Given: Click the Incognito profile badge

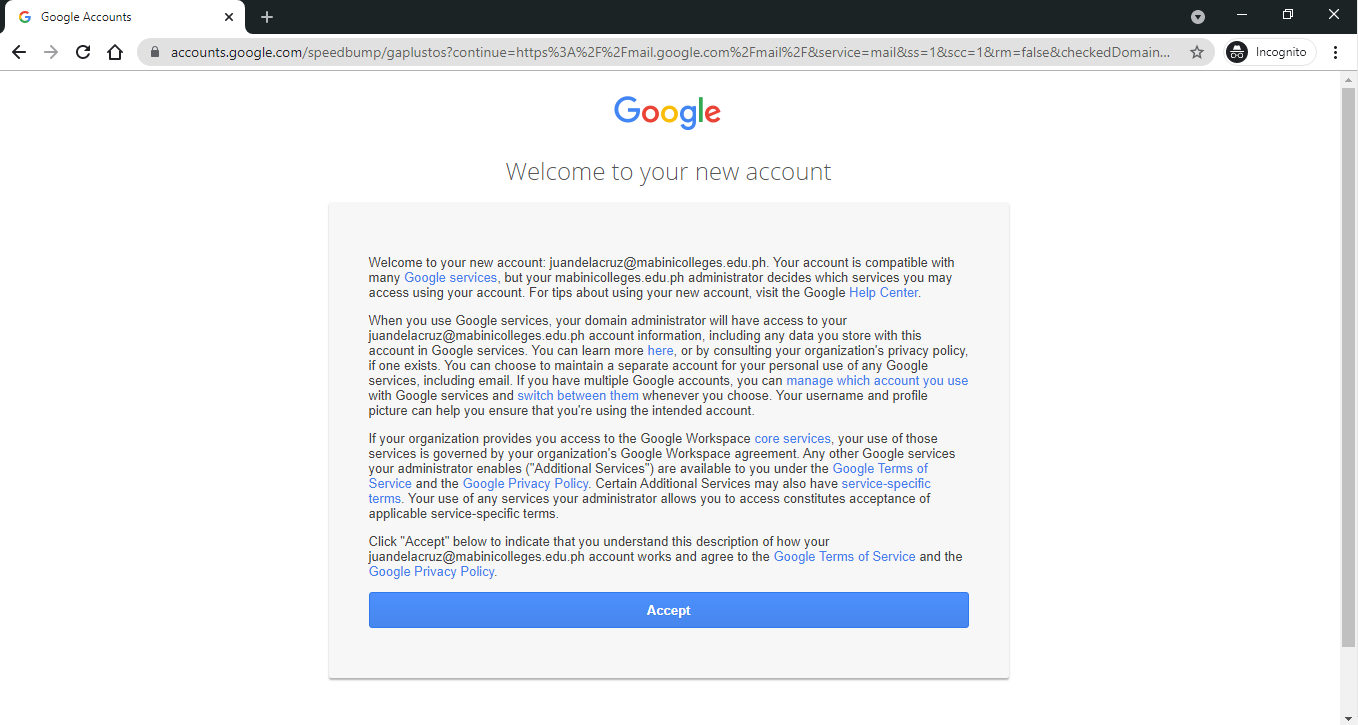Looking at the screenshot, I should pyautogui.click(x=1270, y=52).
